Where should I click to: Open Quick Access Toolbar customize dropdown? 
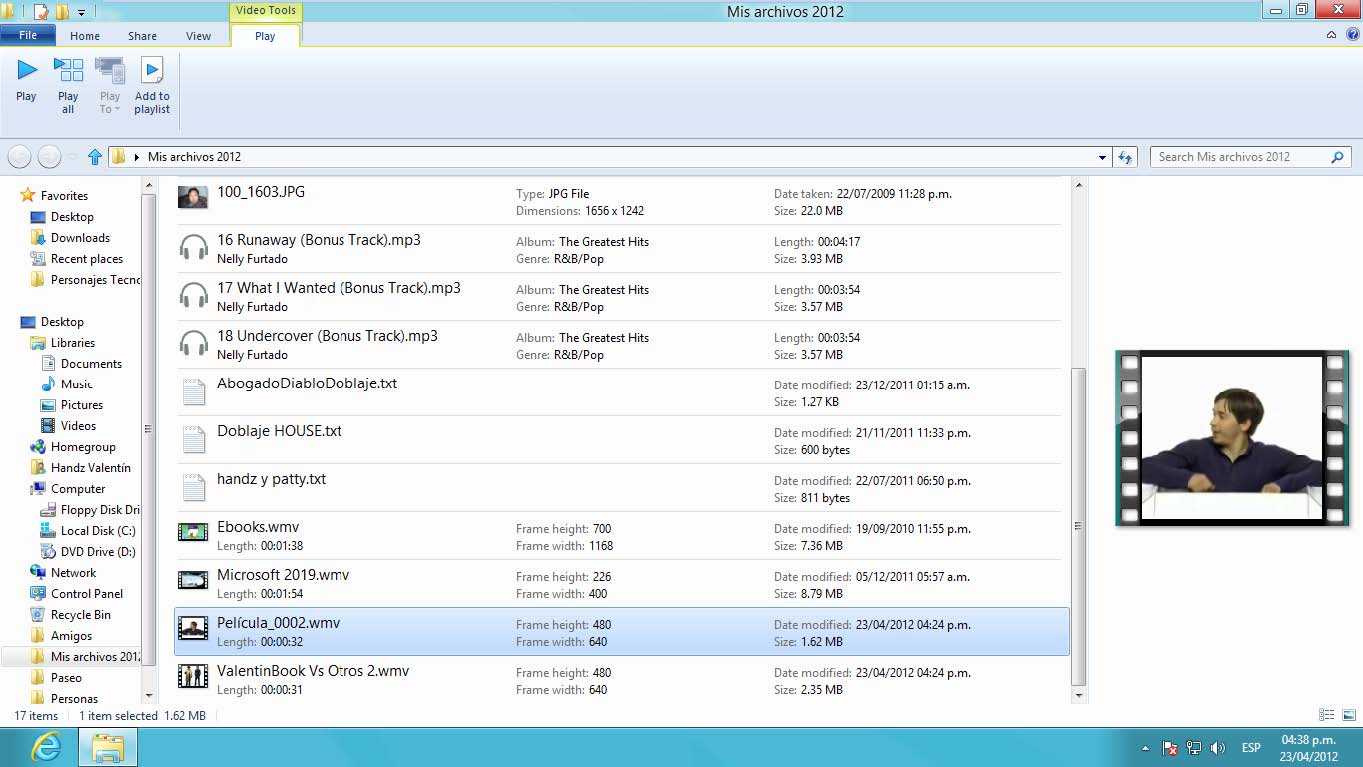pyautogui.click(x=81, y=12)
